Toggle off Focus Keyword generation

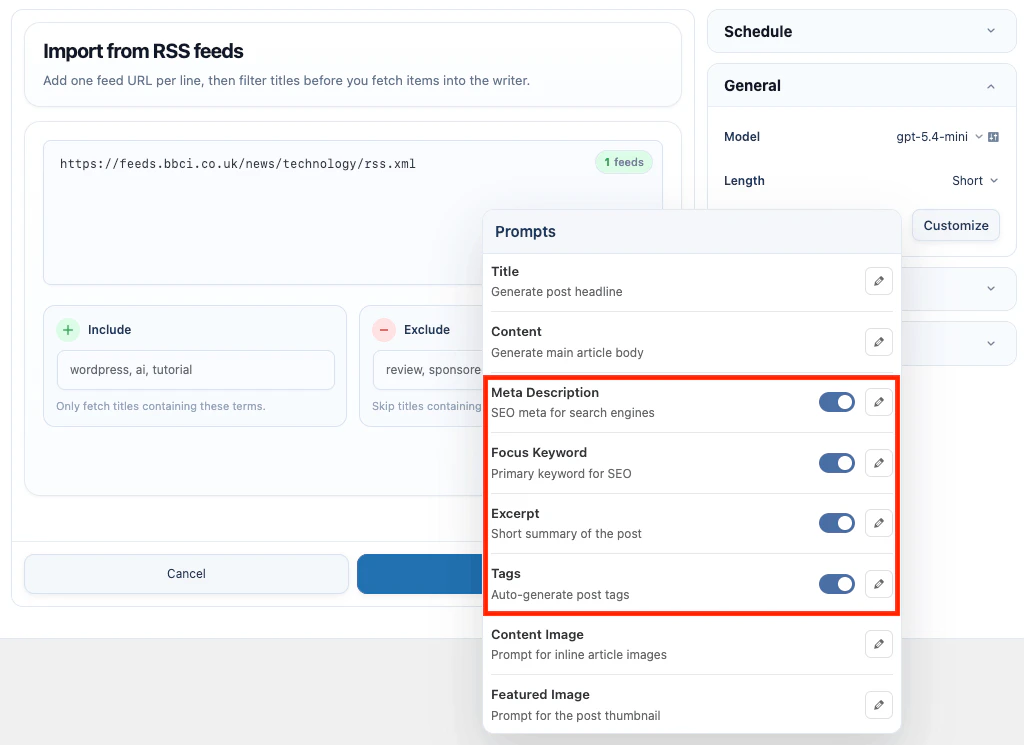click(x=837, y=463)
